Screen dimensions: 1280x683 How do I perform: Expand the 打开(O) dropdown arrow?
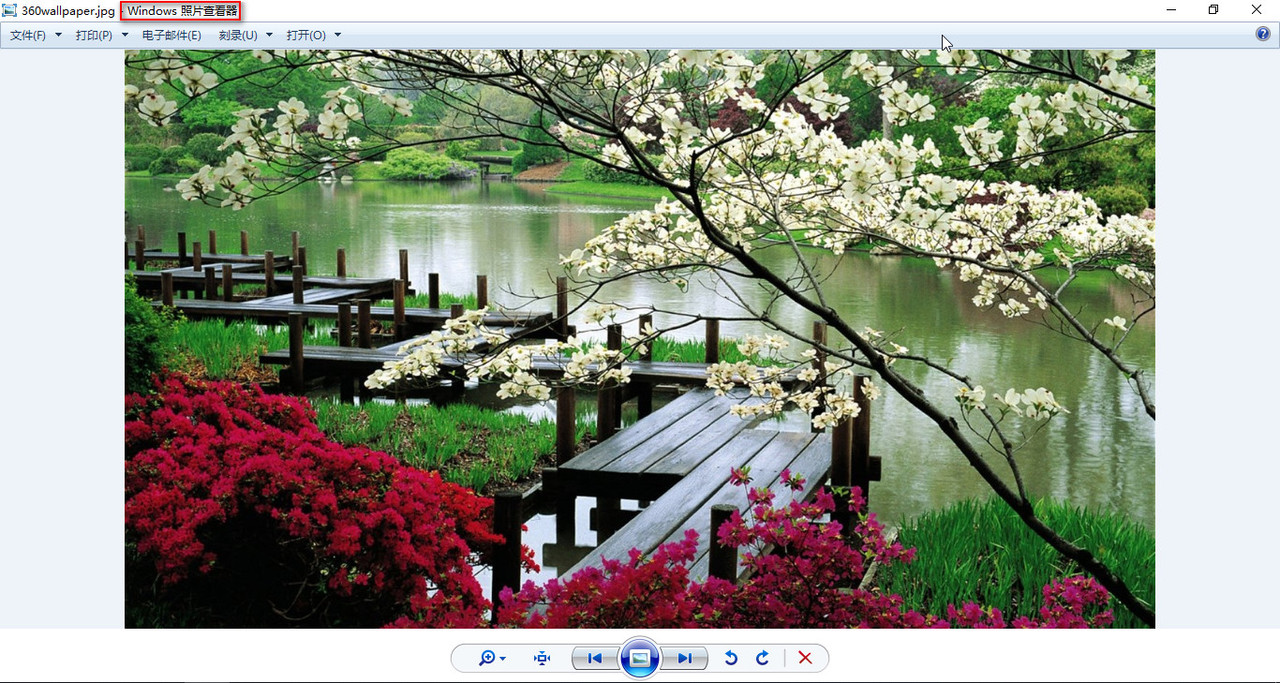pos(338,35)
